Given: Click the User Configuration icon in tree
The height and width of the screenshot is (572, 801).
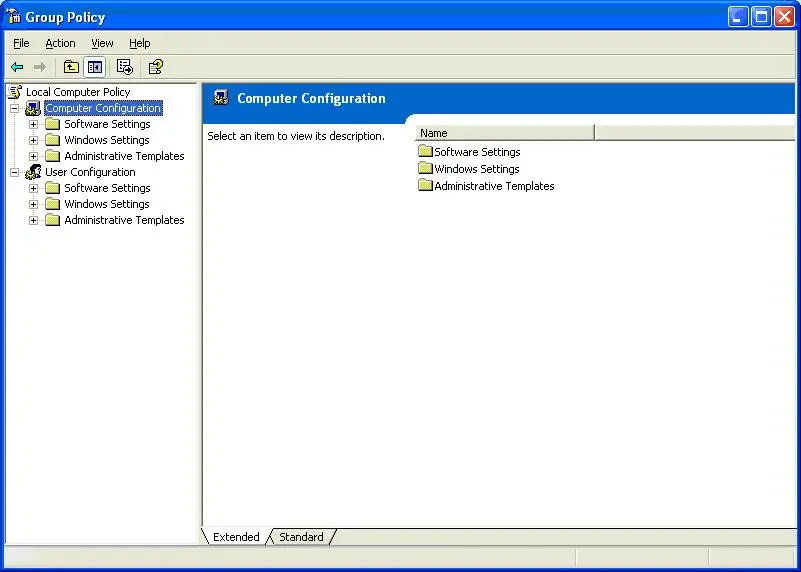Looking at the screenshot, I should click(33, 172).
